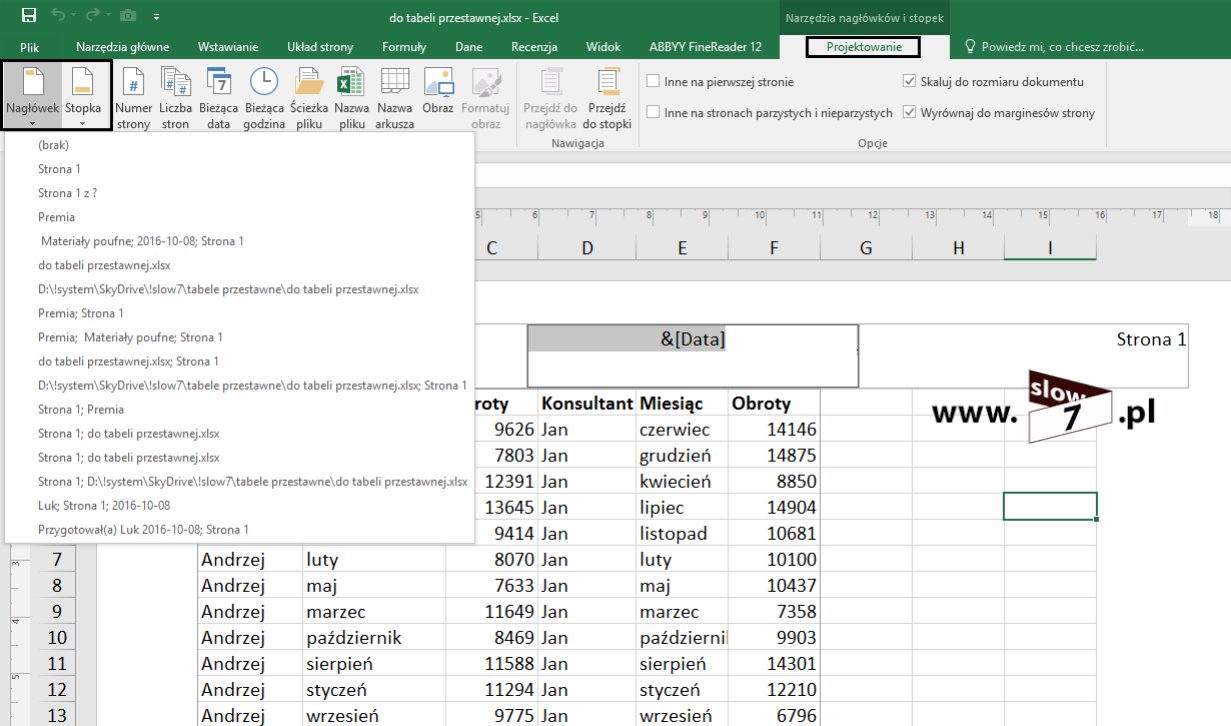Switch to Narzędzia główne tab
This screenshot has height=726, width=1231.
click(122, 47)
